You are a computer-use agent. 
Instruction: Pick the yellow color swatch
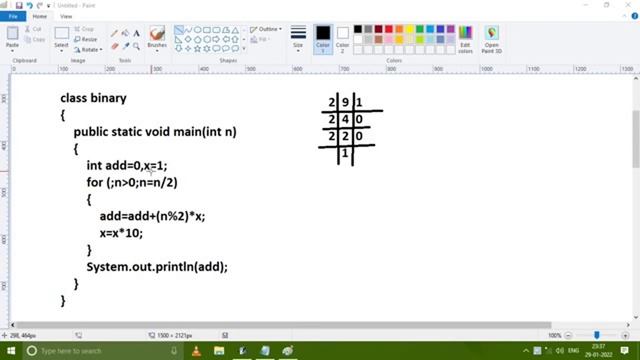point(409,29)
